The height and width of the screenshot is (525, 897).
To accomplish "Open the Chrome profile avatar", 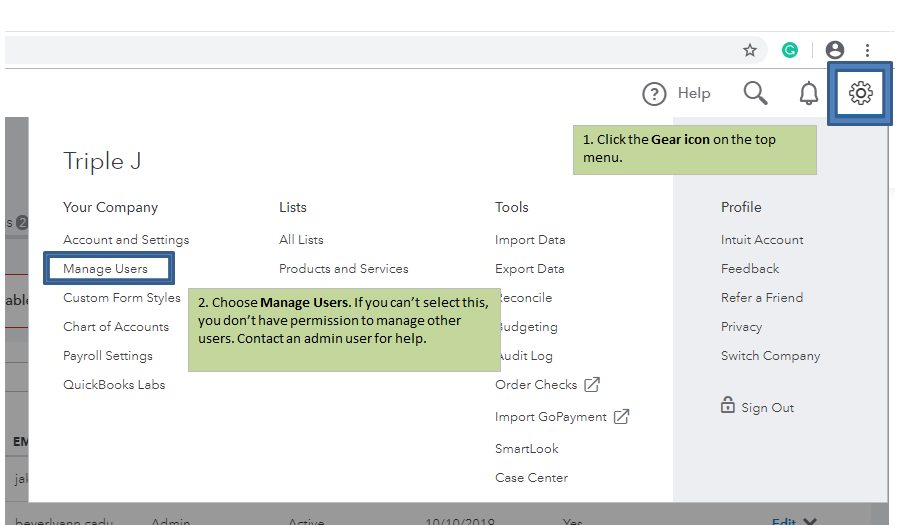I will point(835,50).
